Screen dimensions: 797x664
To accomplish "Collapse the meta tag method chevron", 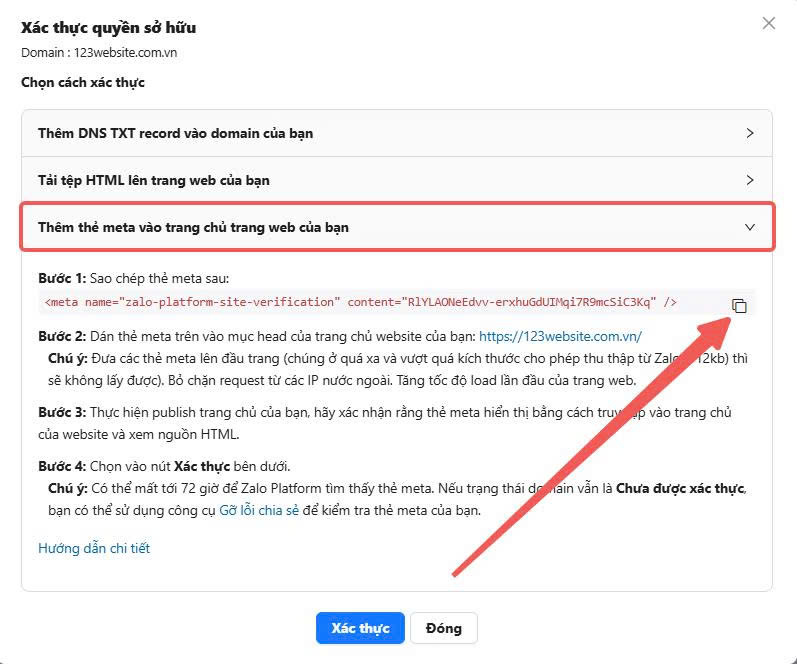I will click(x=750, y=227).
